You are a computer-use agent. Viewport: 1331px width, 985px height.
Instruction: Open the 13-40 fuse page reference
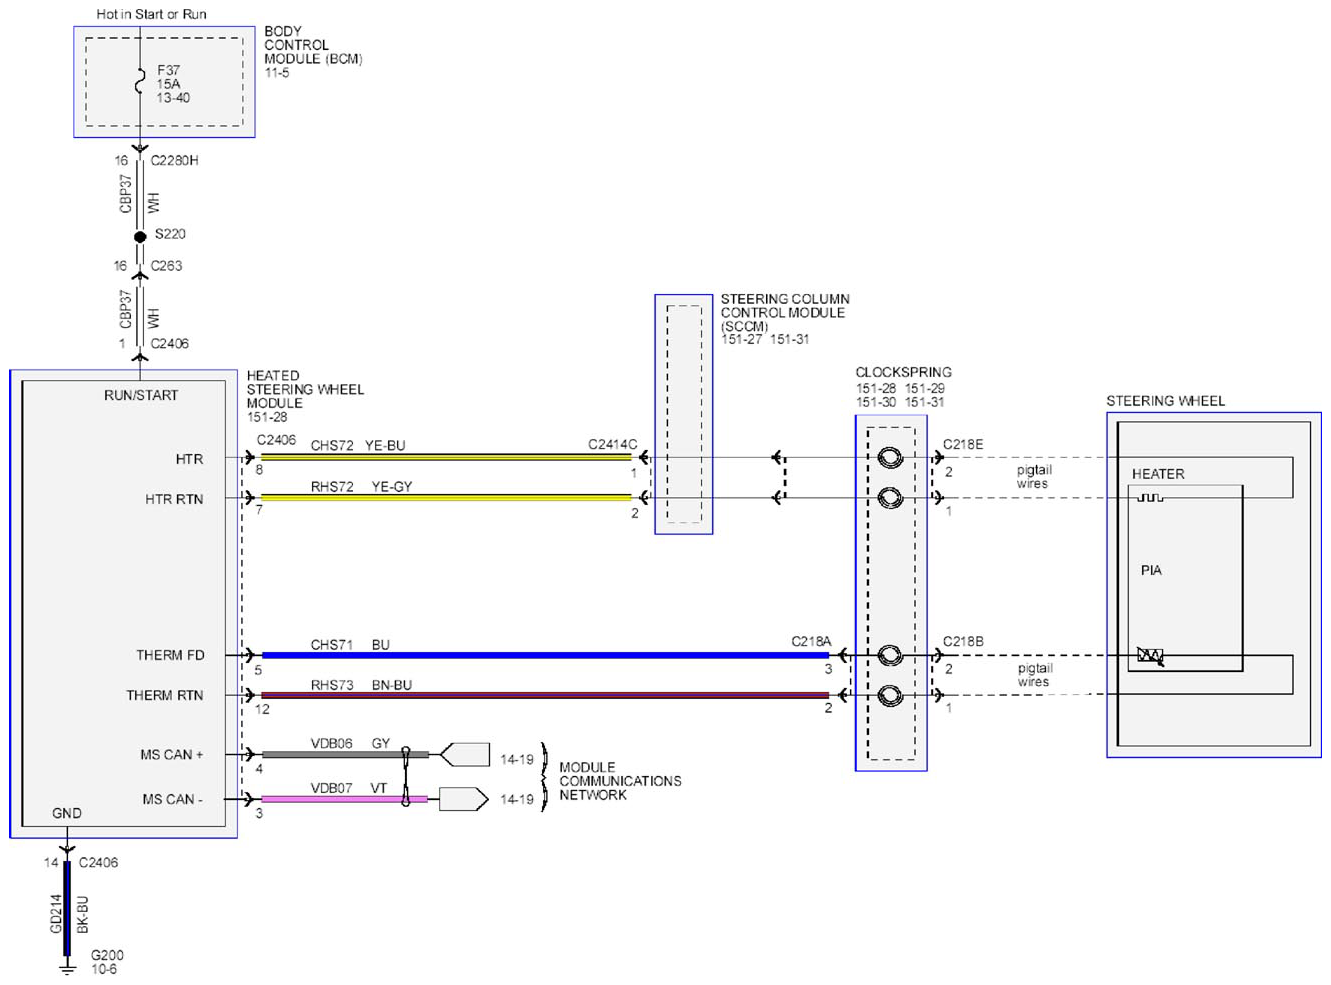tap(173, 97)
